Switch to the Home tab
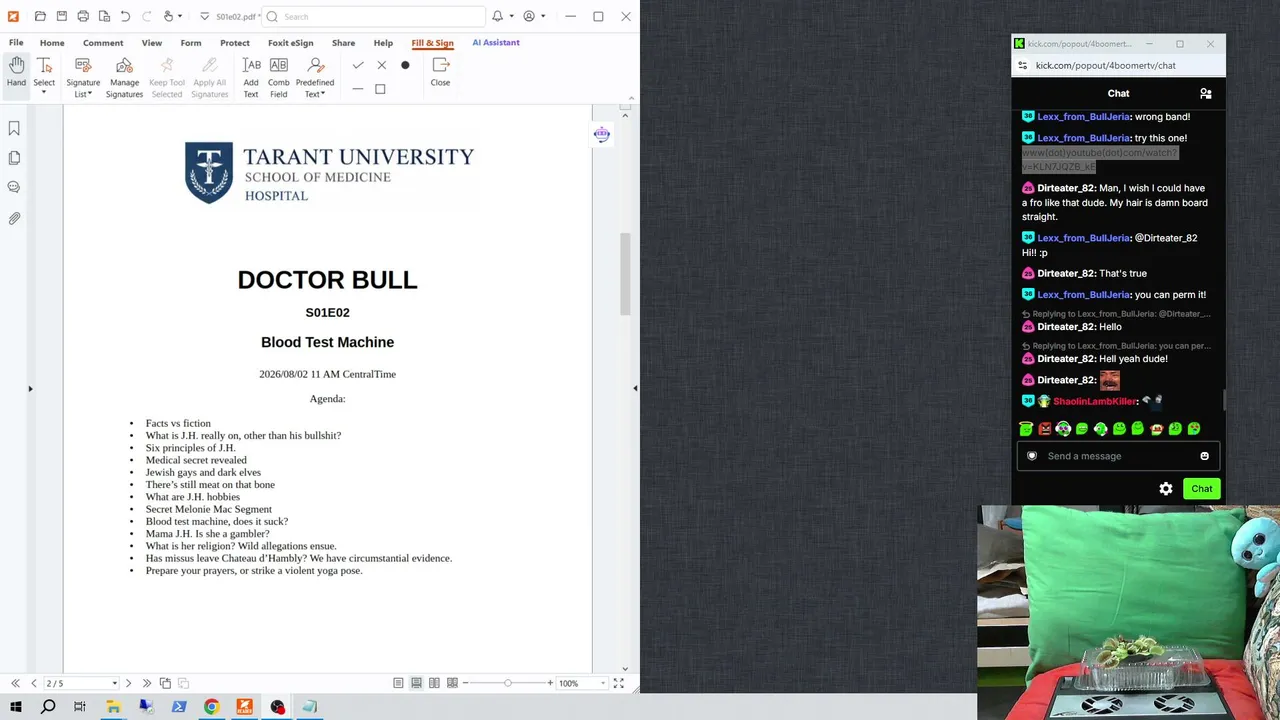This screenshot has height=720, width=1280. click(52, 43)
